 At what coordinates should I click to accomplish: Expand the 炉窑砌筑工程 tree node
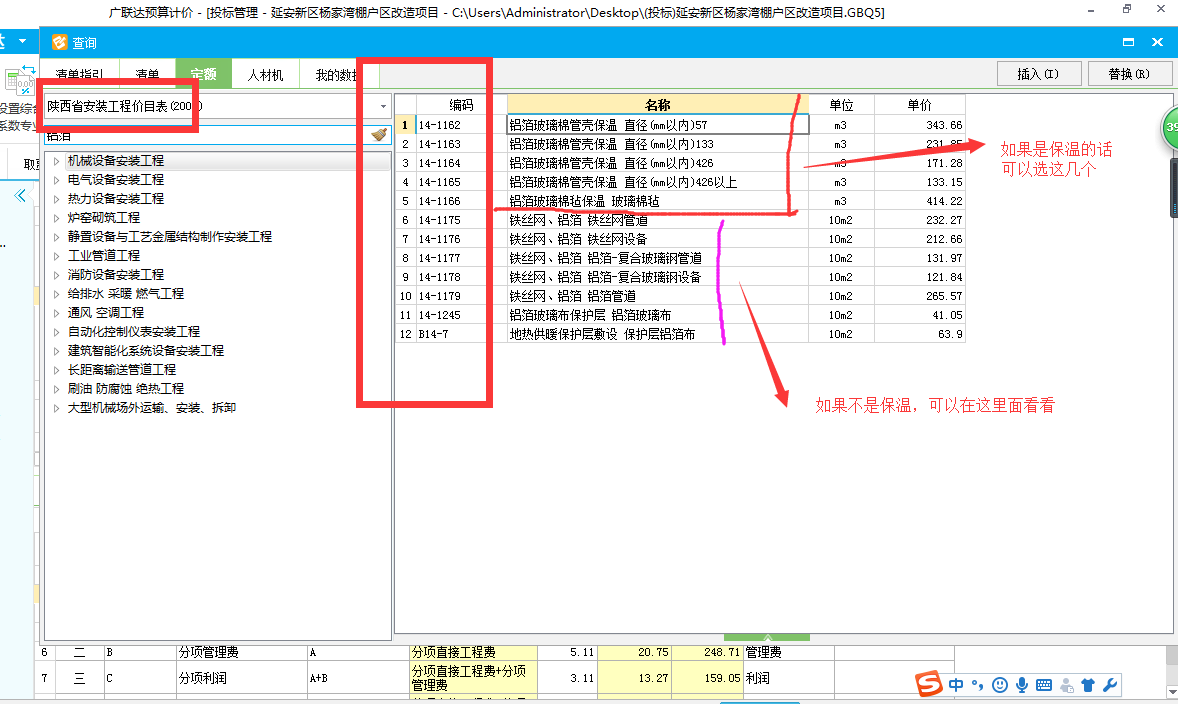(x=56, y=217)
